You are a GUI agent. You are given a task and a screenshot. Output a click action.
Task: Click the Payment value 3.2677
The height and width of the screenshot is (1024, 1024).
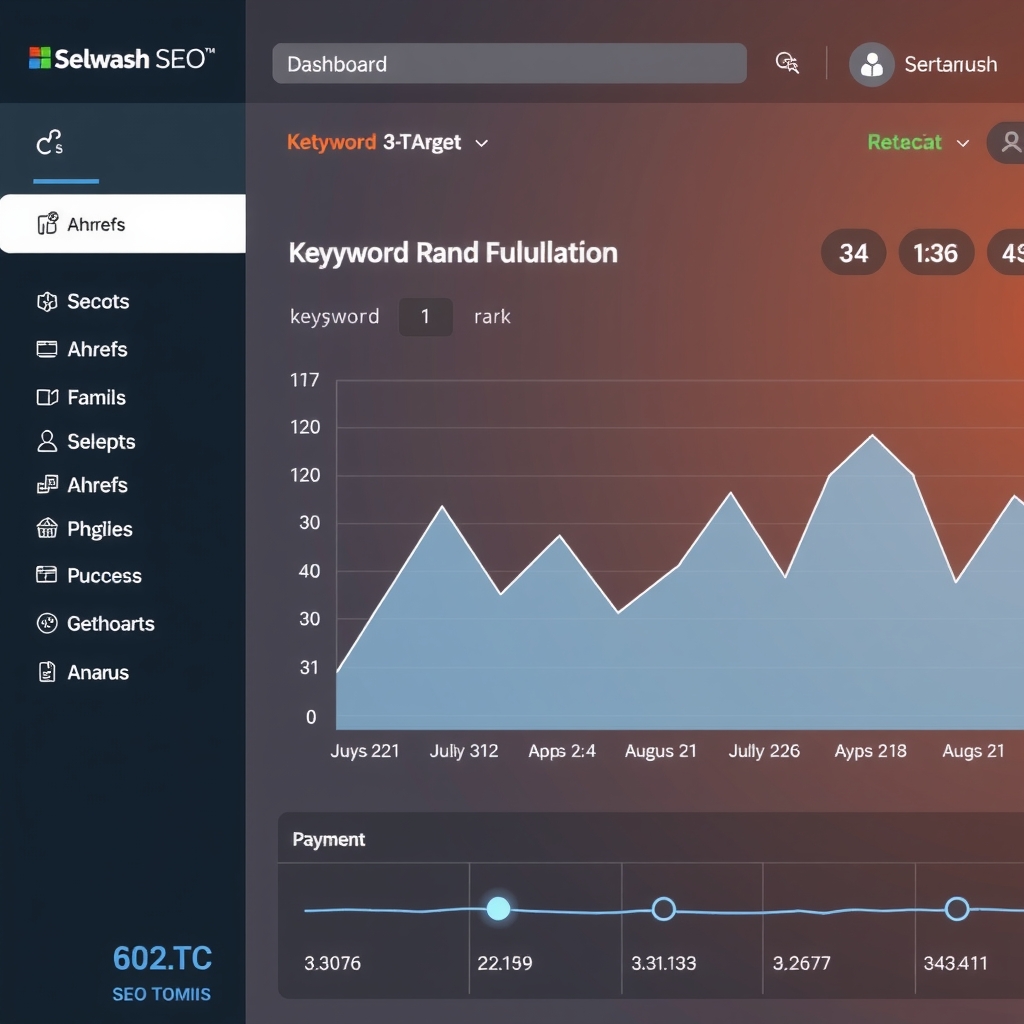[801, 963]
